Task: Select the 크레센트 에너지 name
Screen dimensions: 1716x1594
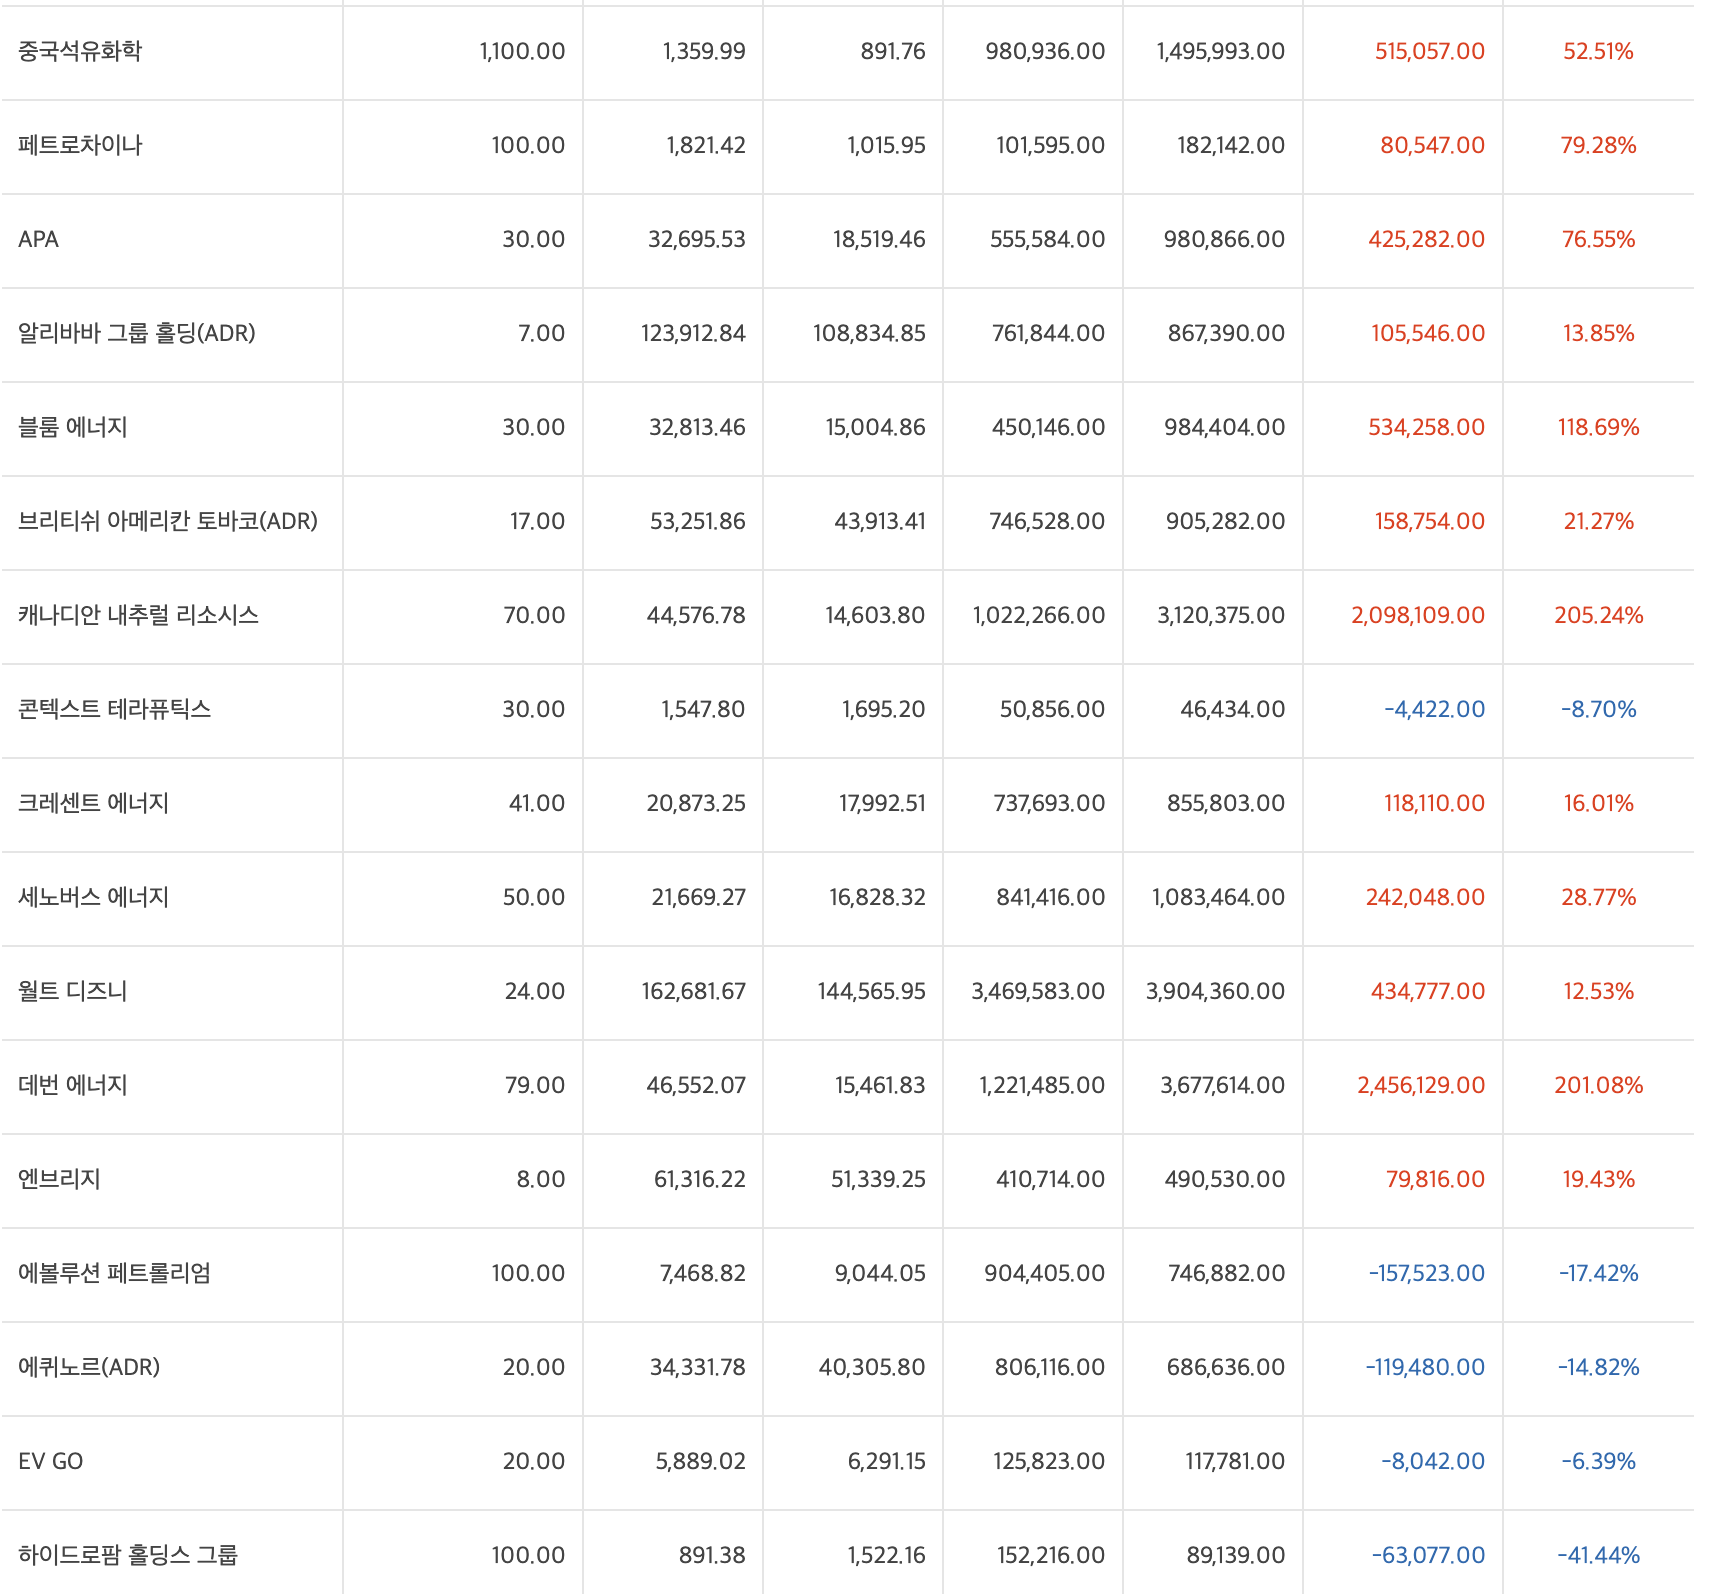Action: [93, 803]
